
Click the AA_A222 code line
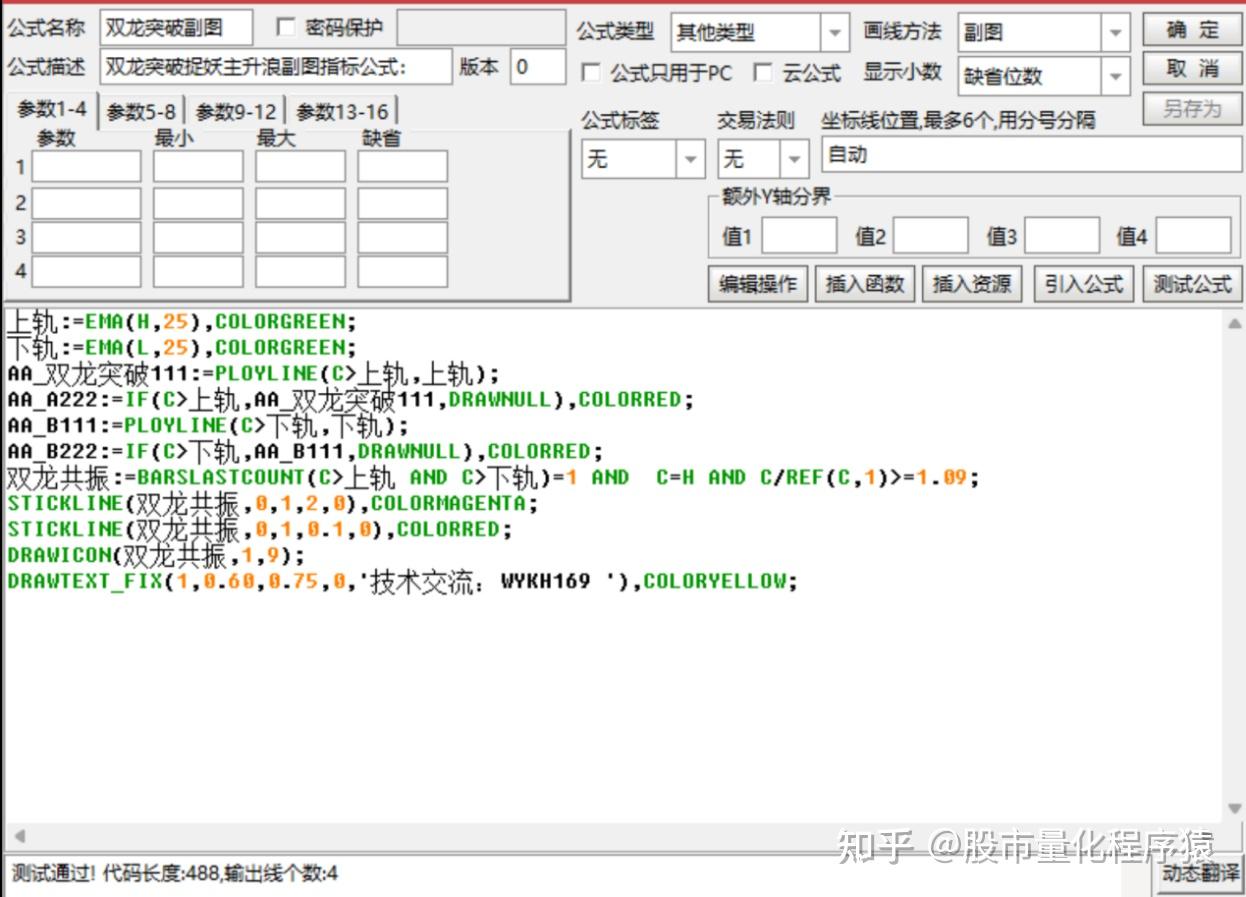pyautogui.click(x=350, y=400)
